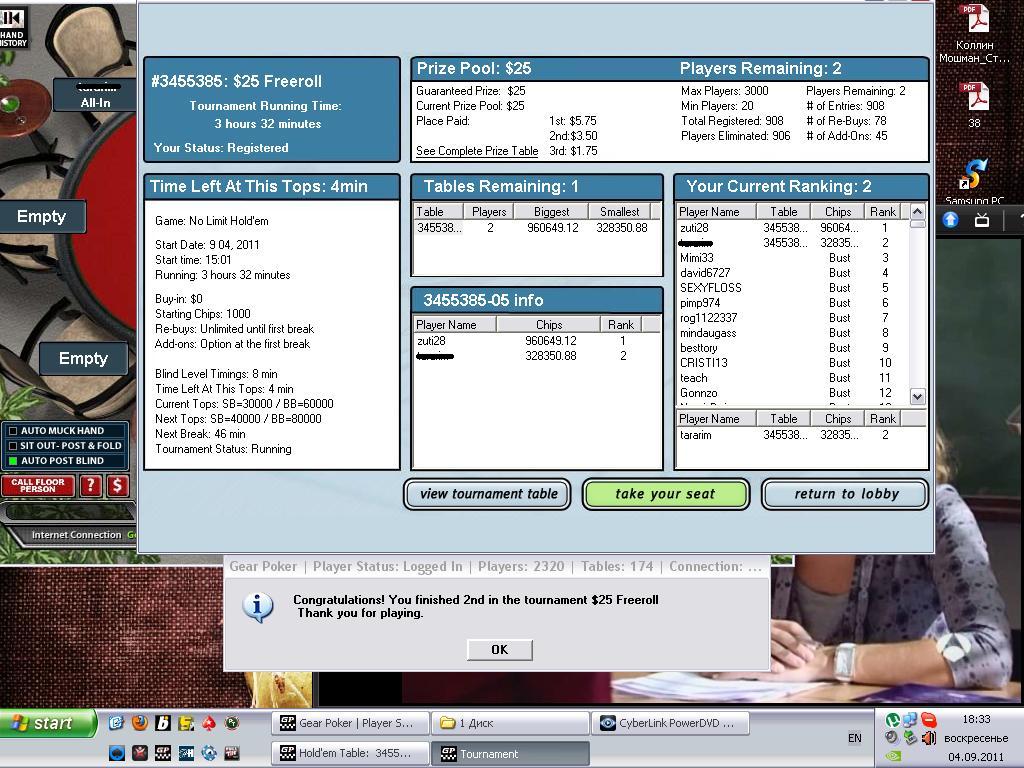Image resolution: width=1024 pixels, height=768 pixels.
Task: Switch to Tournament taskbar window
Action: (511, 753)
